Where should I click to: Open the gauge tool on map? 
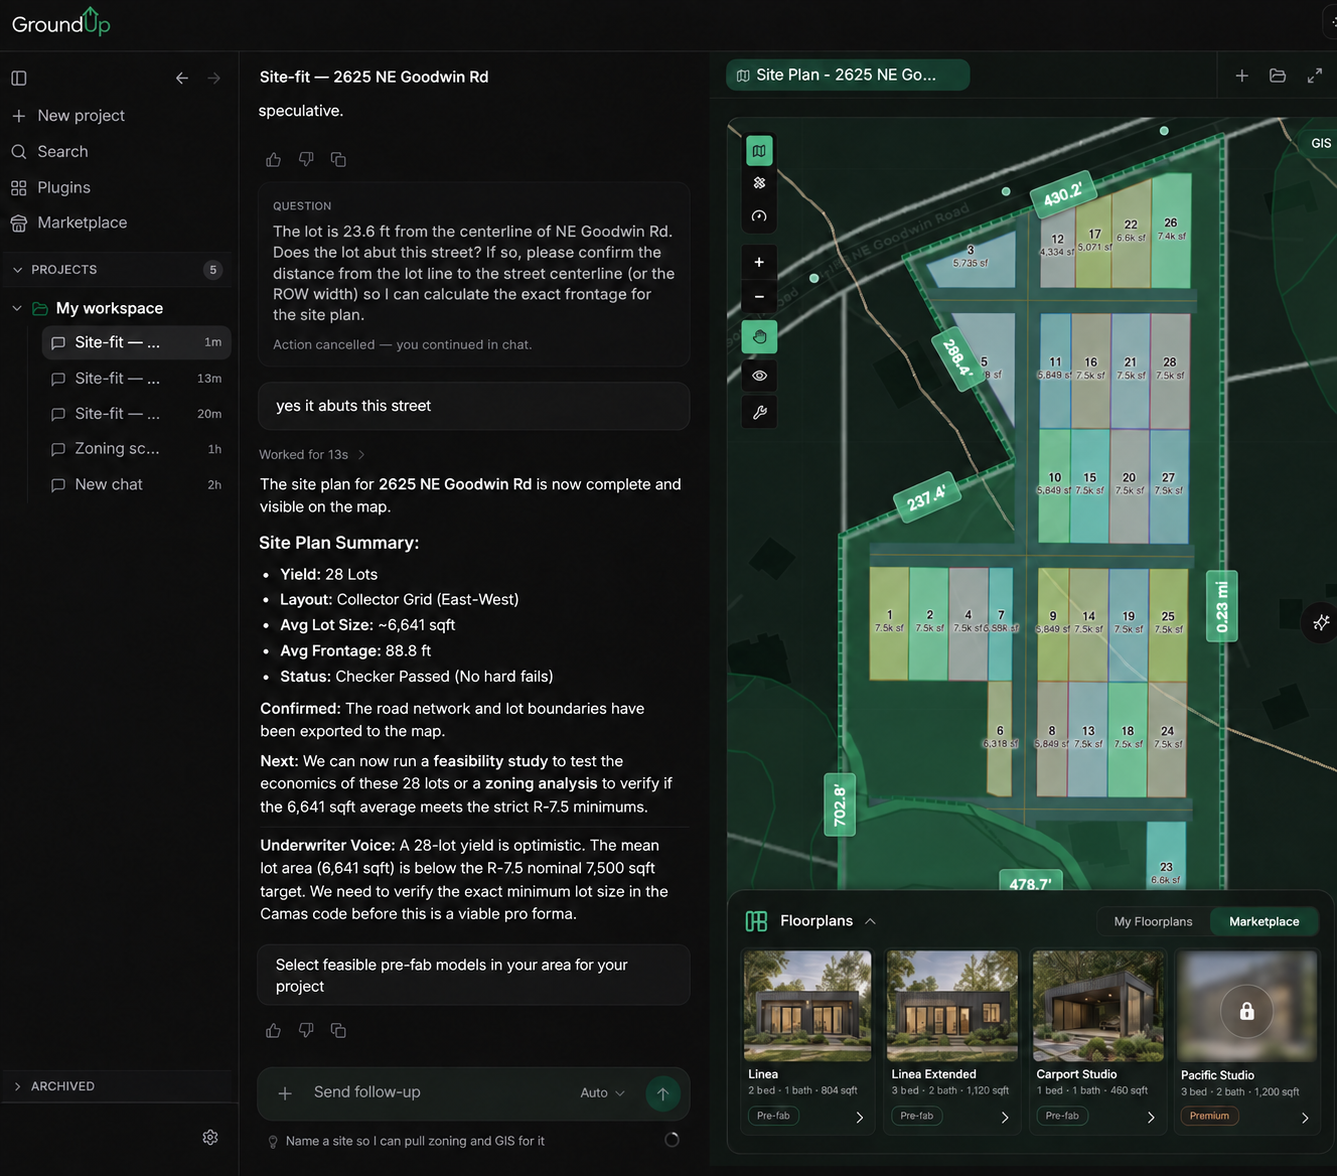[x=759, y=216]
